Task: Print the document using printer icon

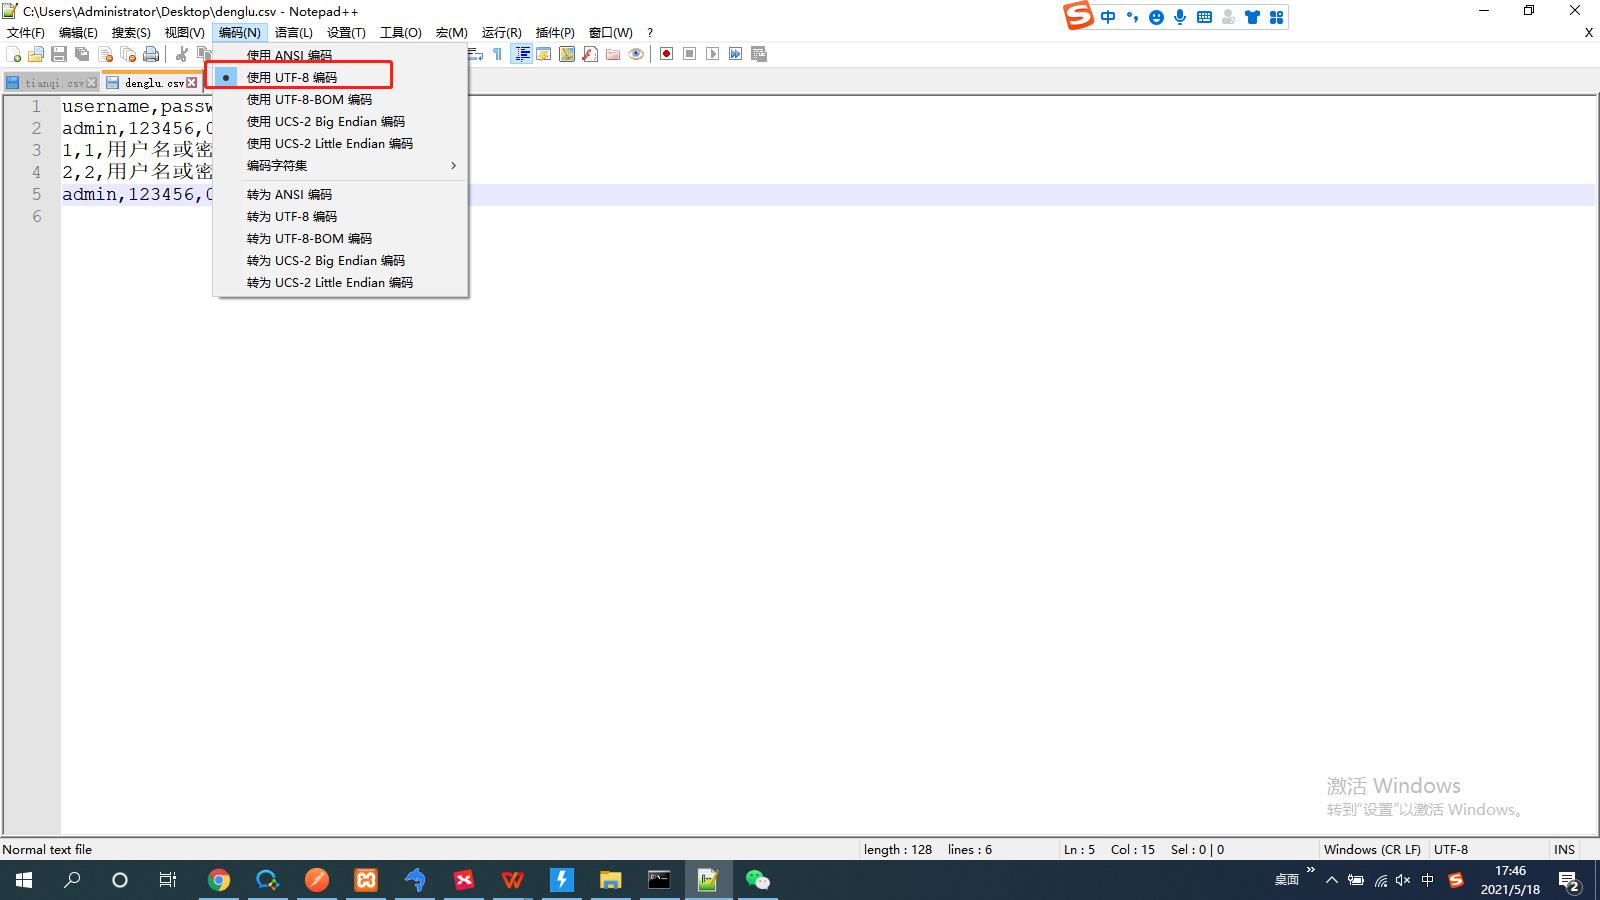Action: tap(151, 54)
